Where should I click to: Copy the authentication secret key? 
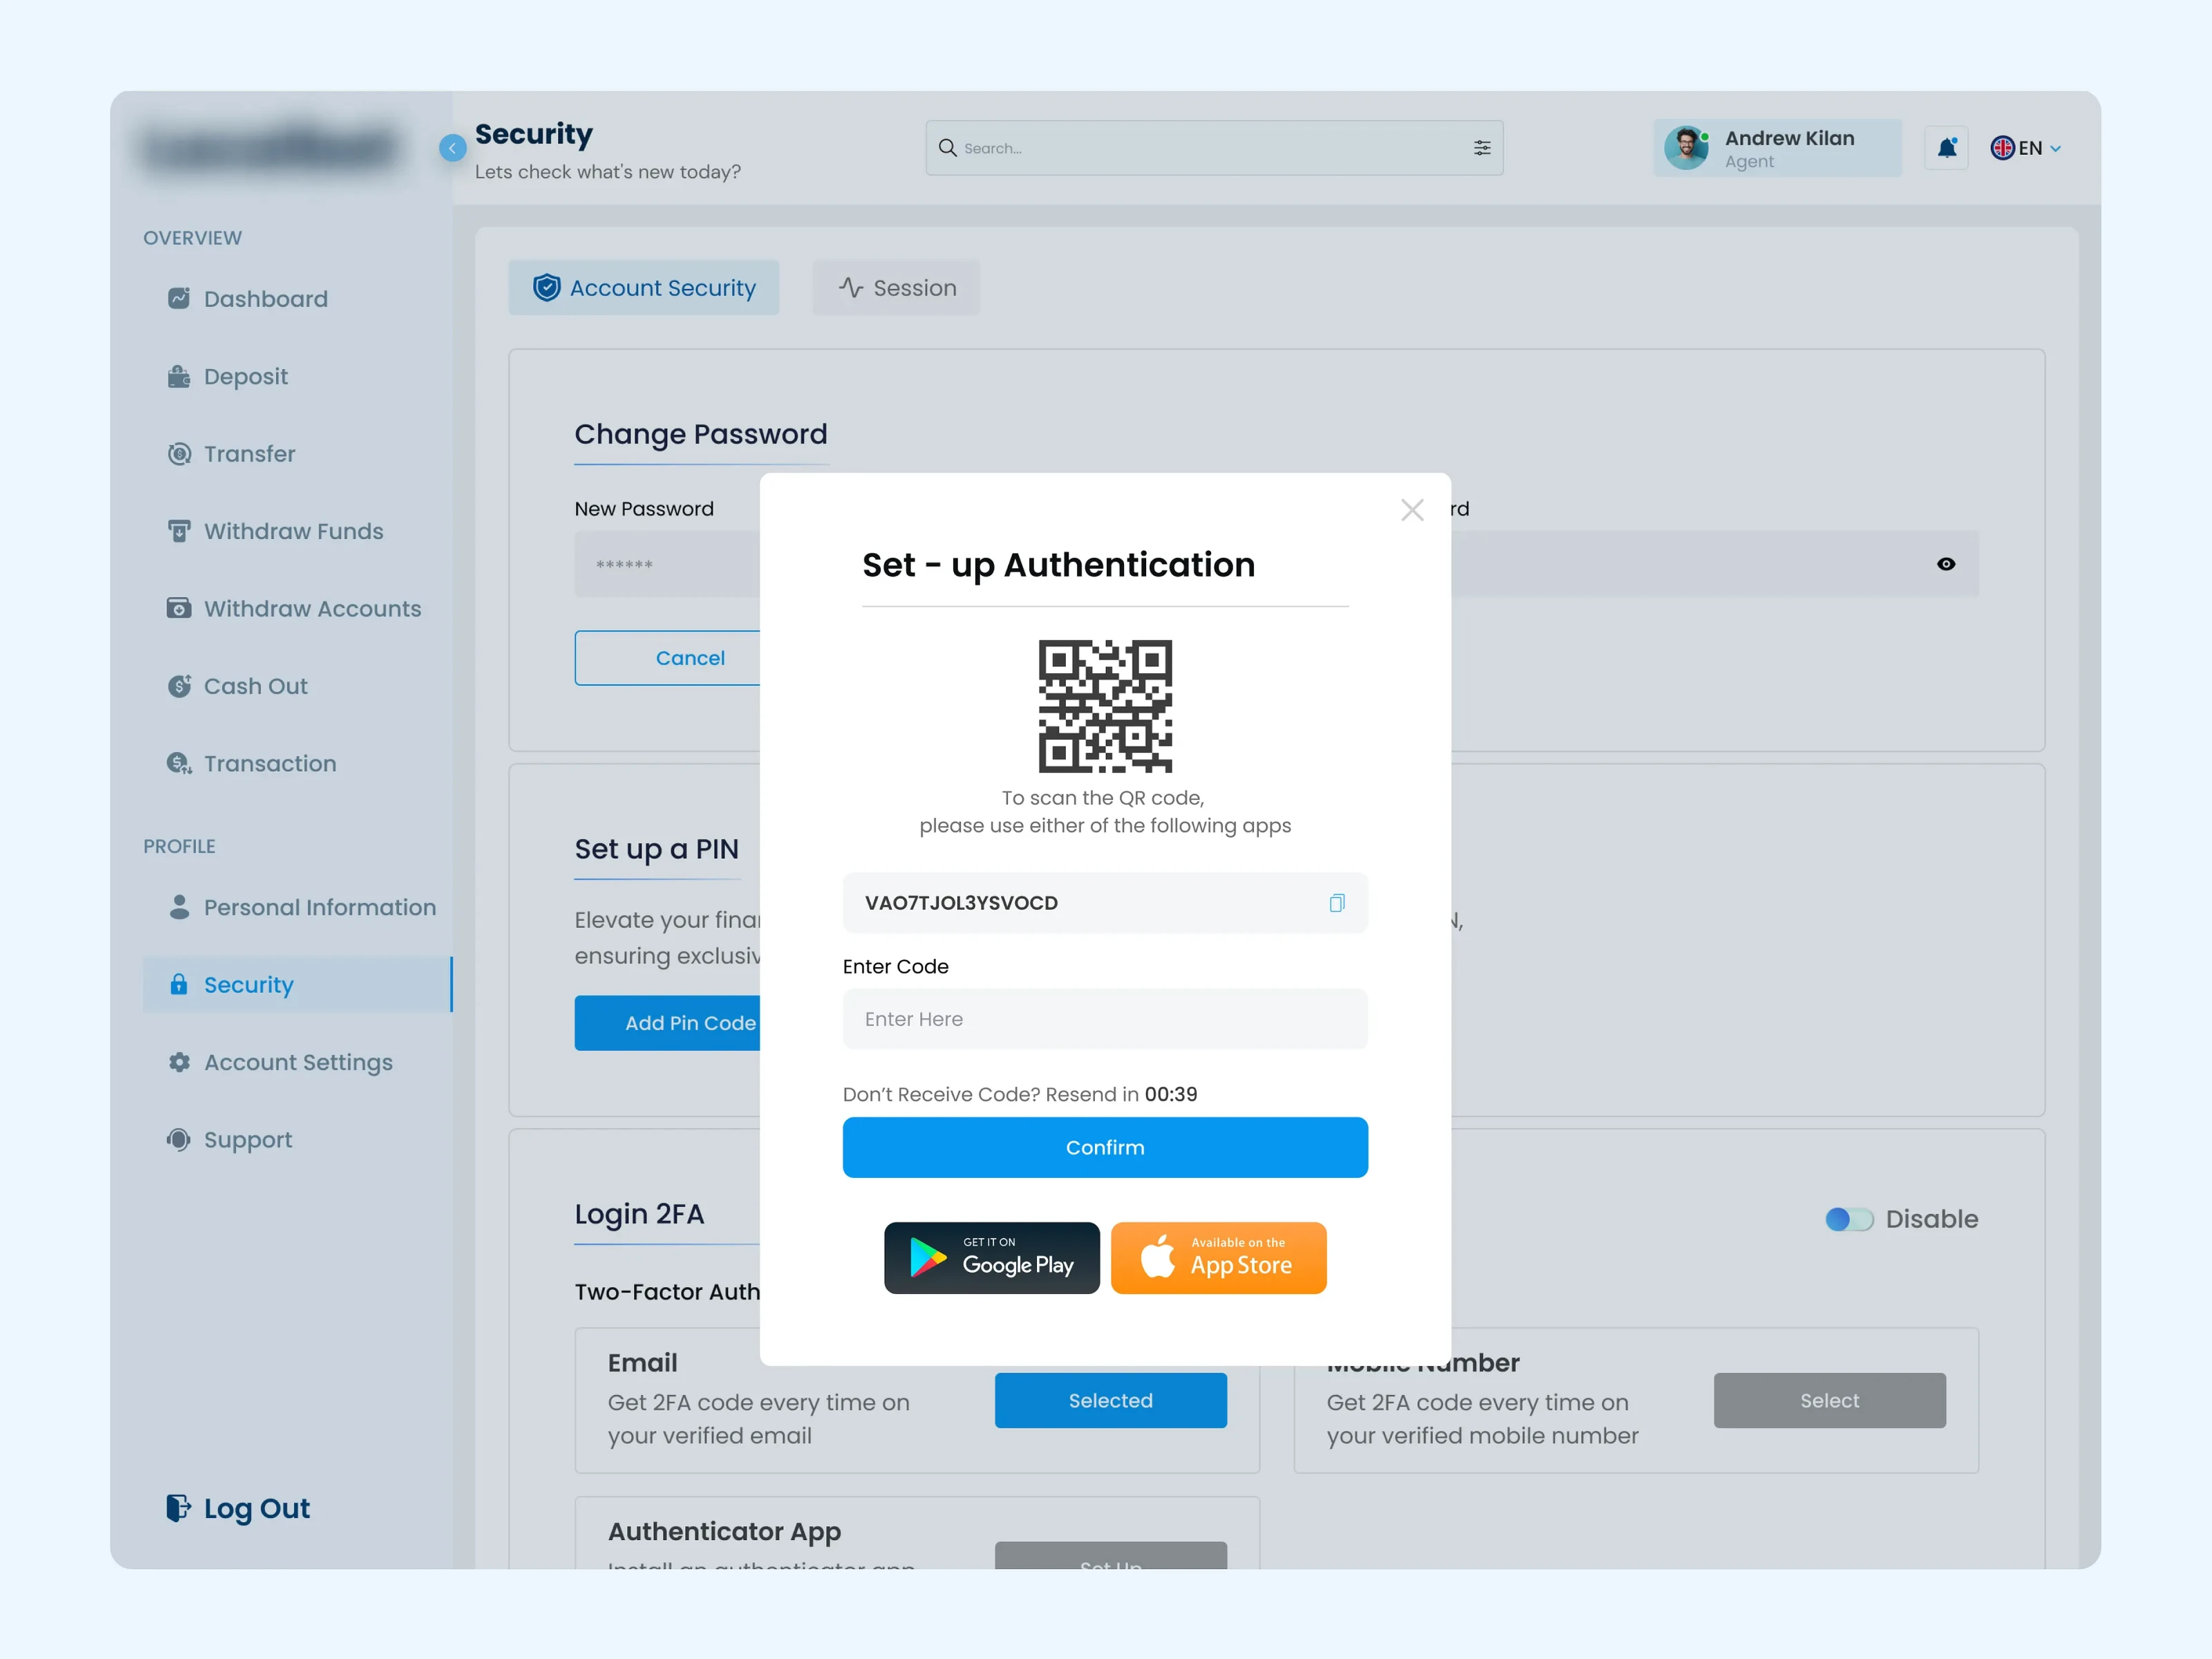pos(1336,903)
